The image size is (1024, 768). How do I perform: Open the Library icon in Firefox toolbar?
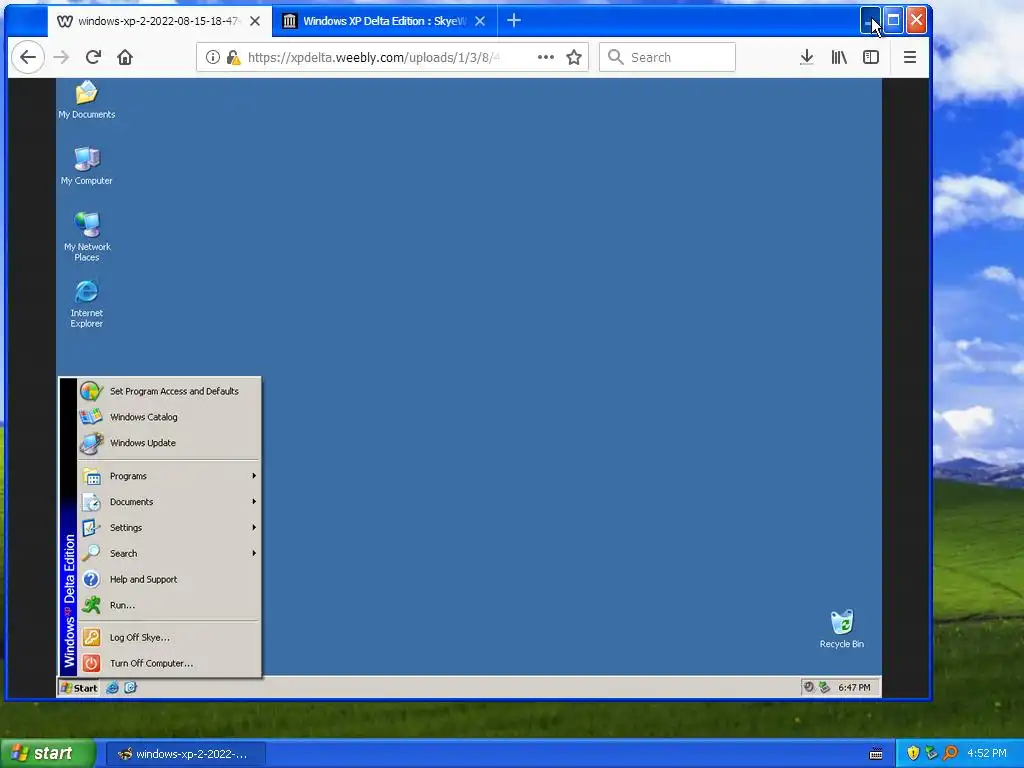(839, 57)
